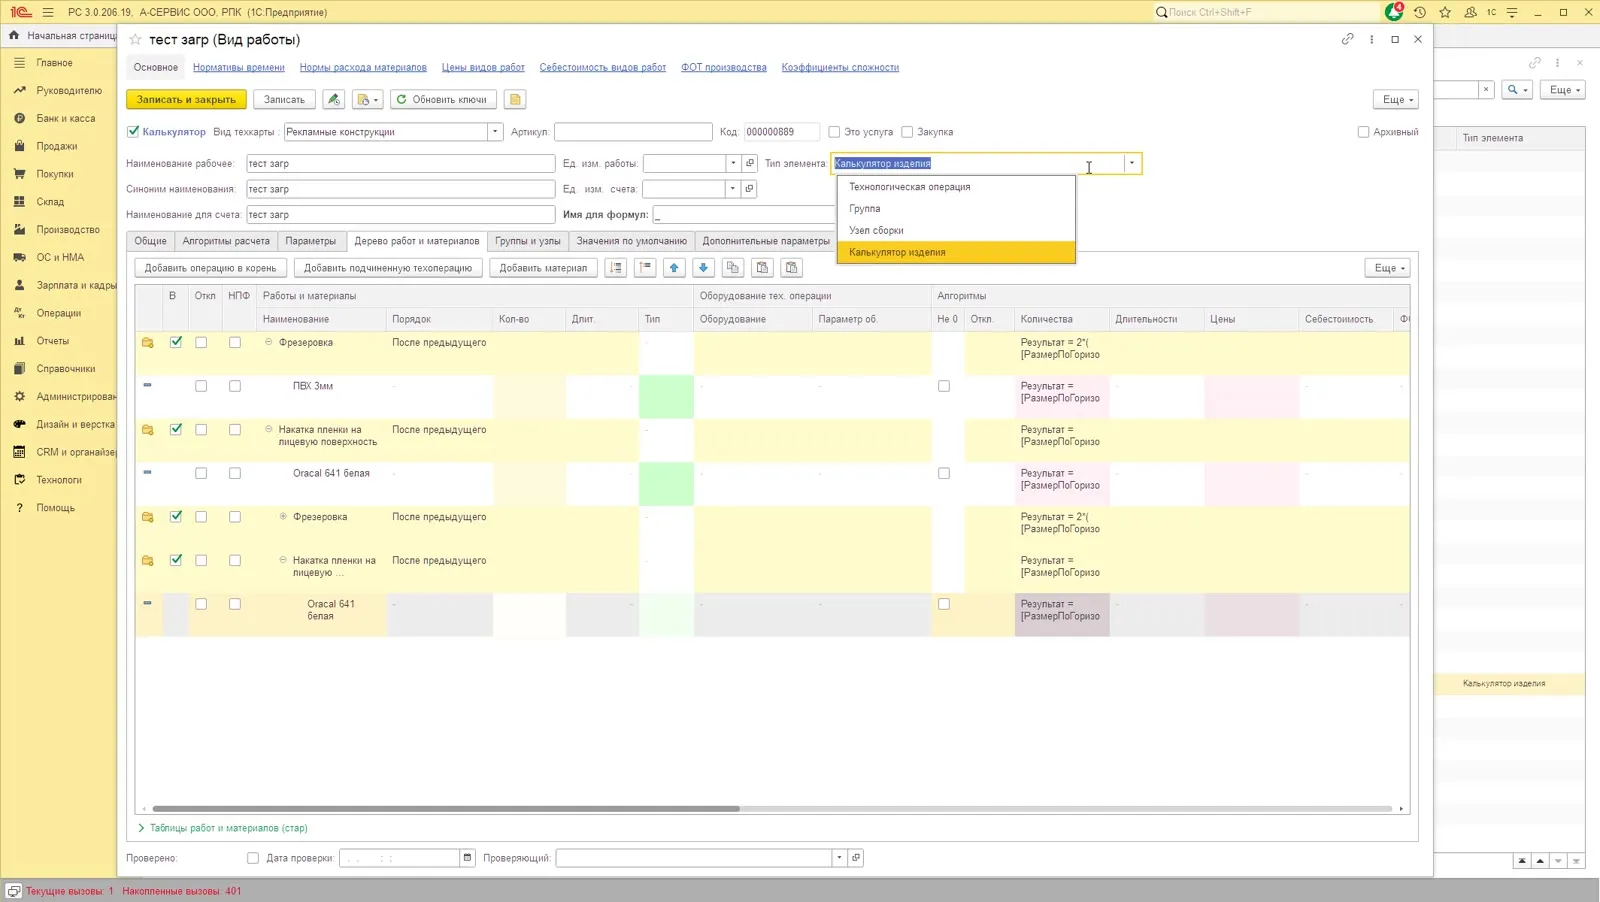
Task: Collapse the Тип элемента dropdown arrow
Action: tap(1132, 163)
